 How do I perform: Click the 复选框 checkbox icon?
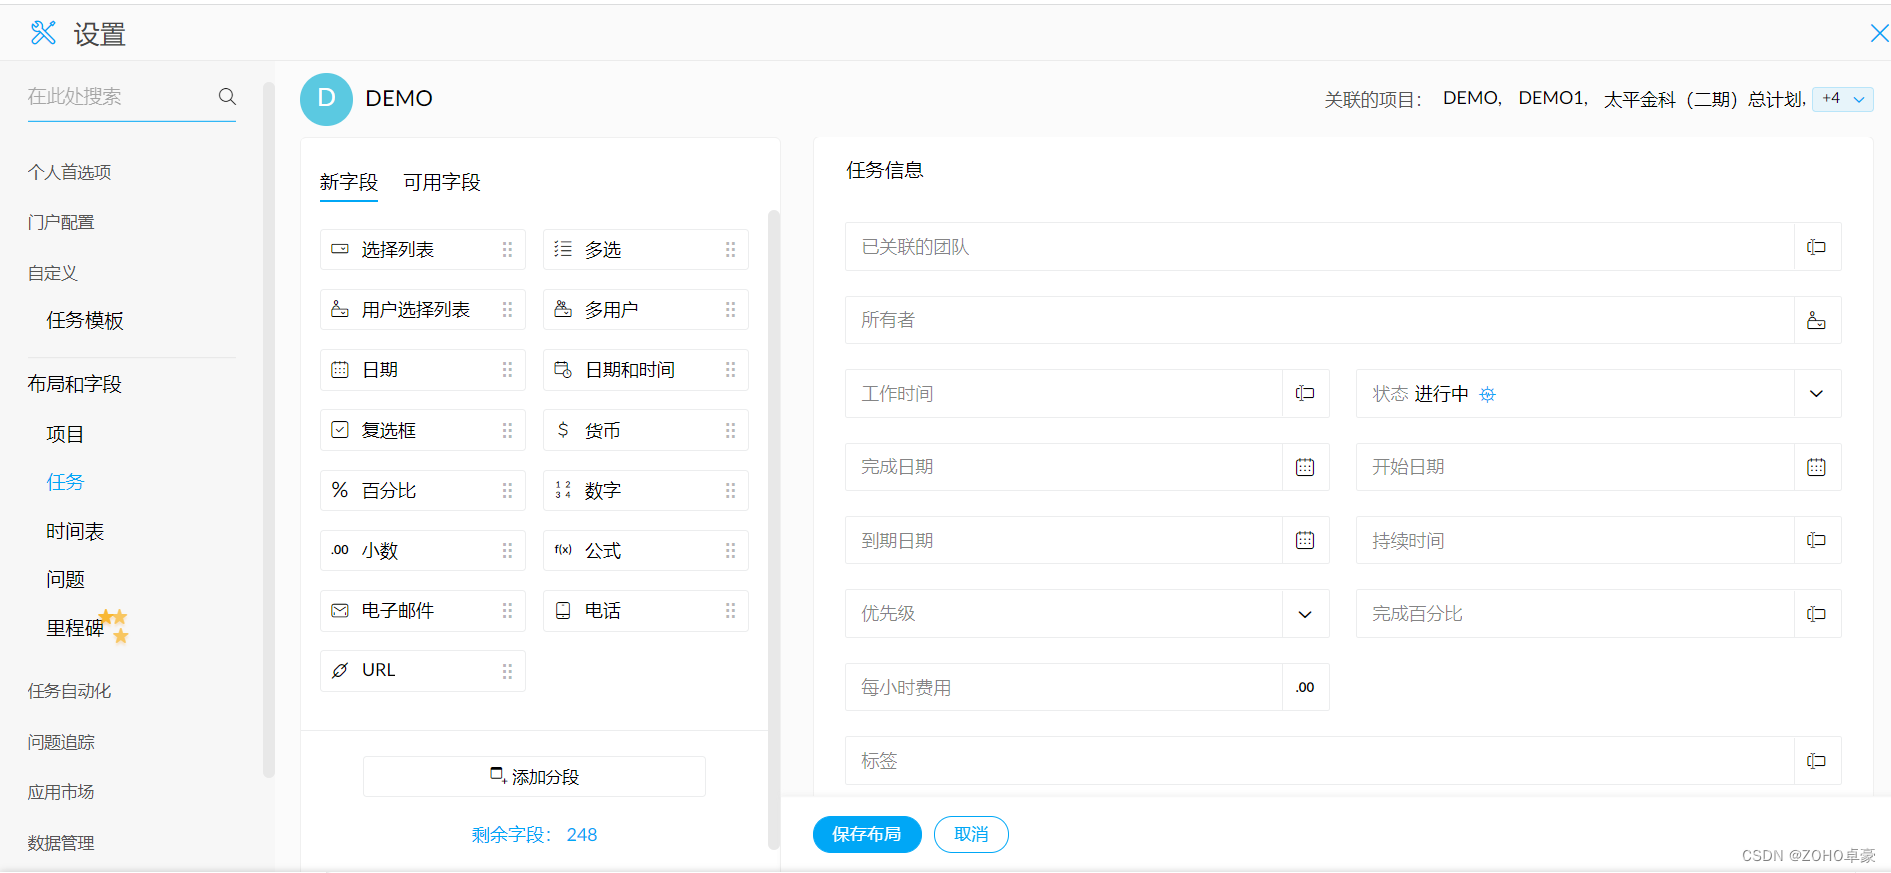pos(340,430)
